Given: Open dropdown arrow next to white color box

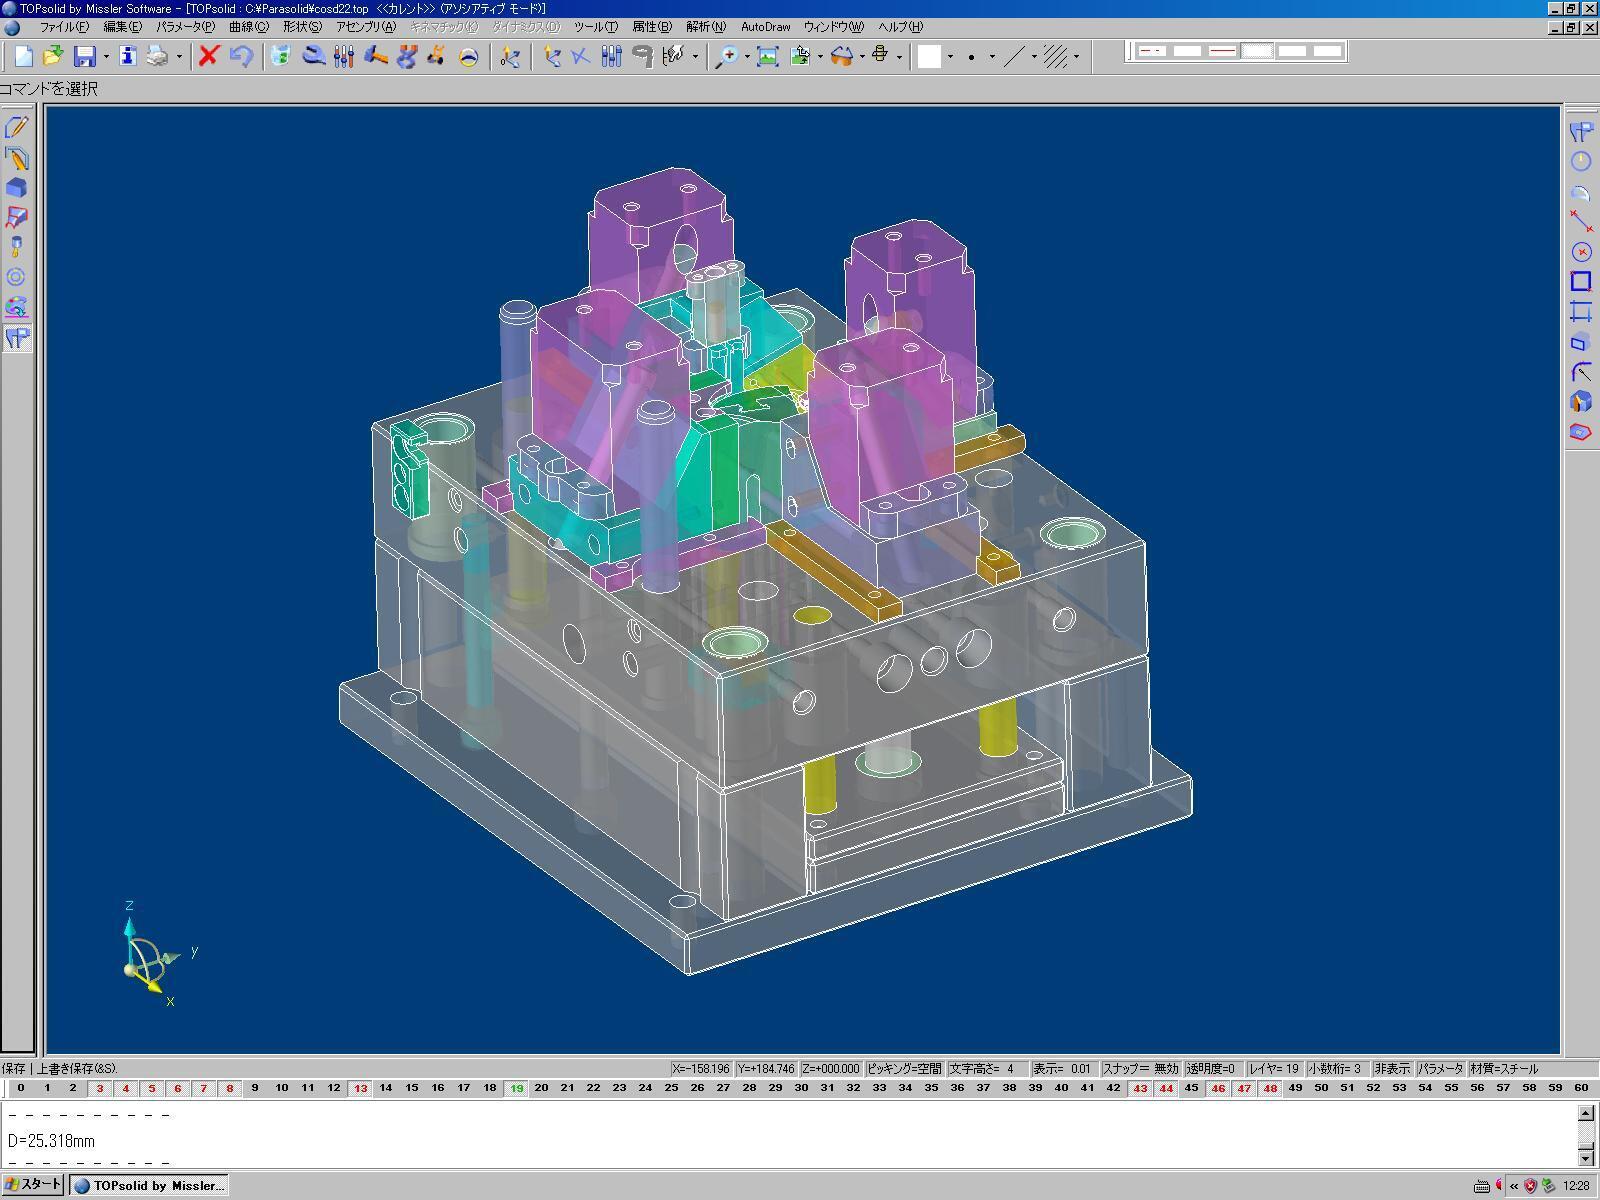Looking at the screenshot, I should click(x=950, y=57).
